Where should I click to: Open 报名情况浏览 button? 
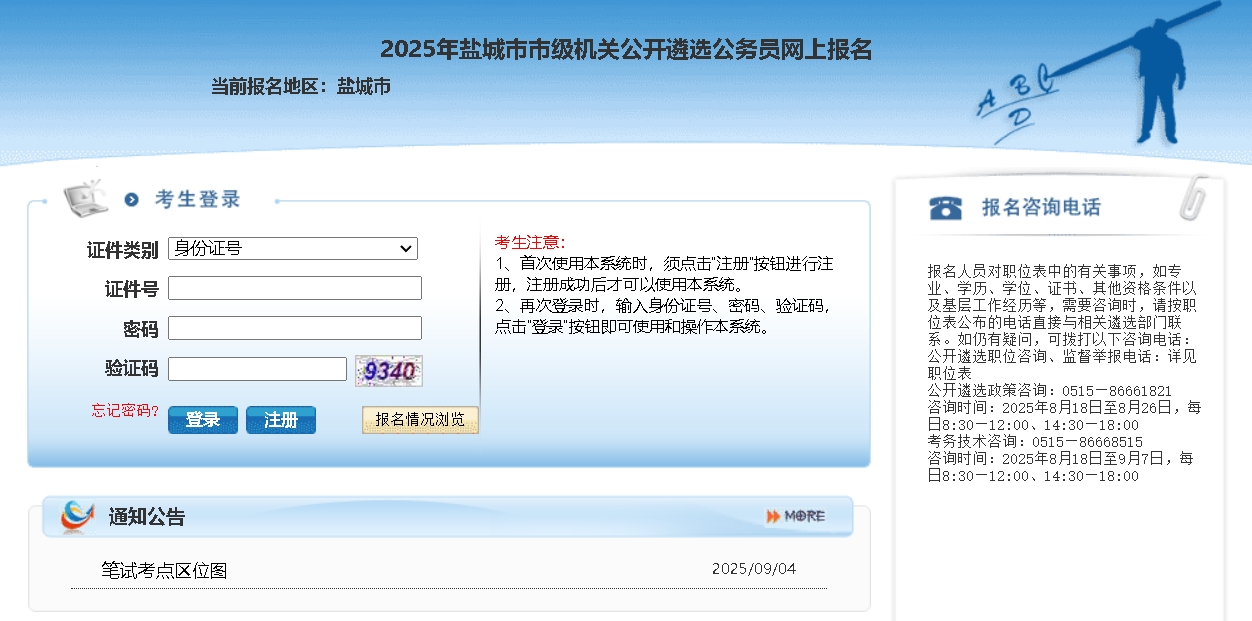tap(420, 420)
